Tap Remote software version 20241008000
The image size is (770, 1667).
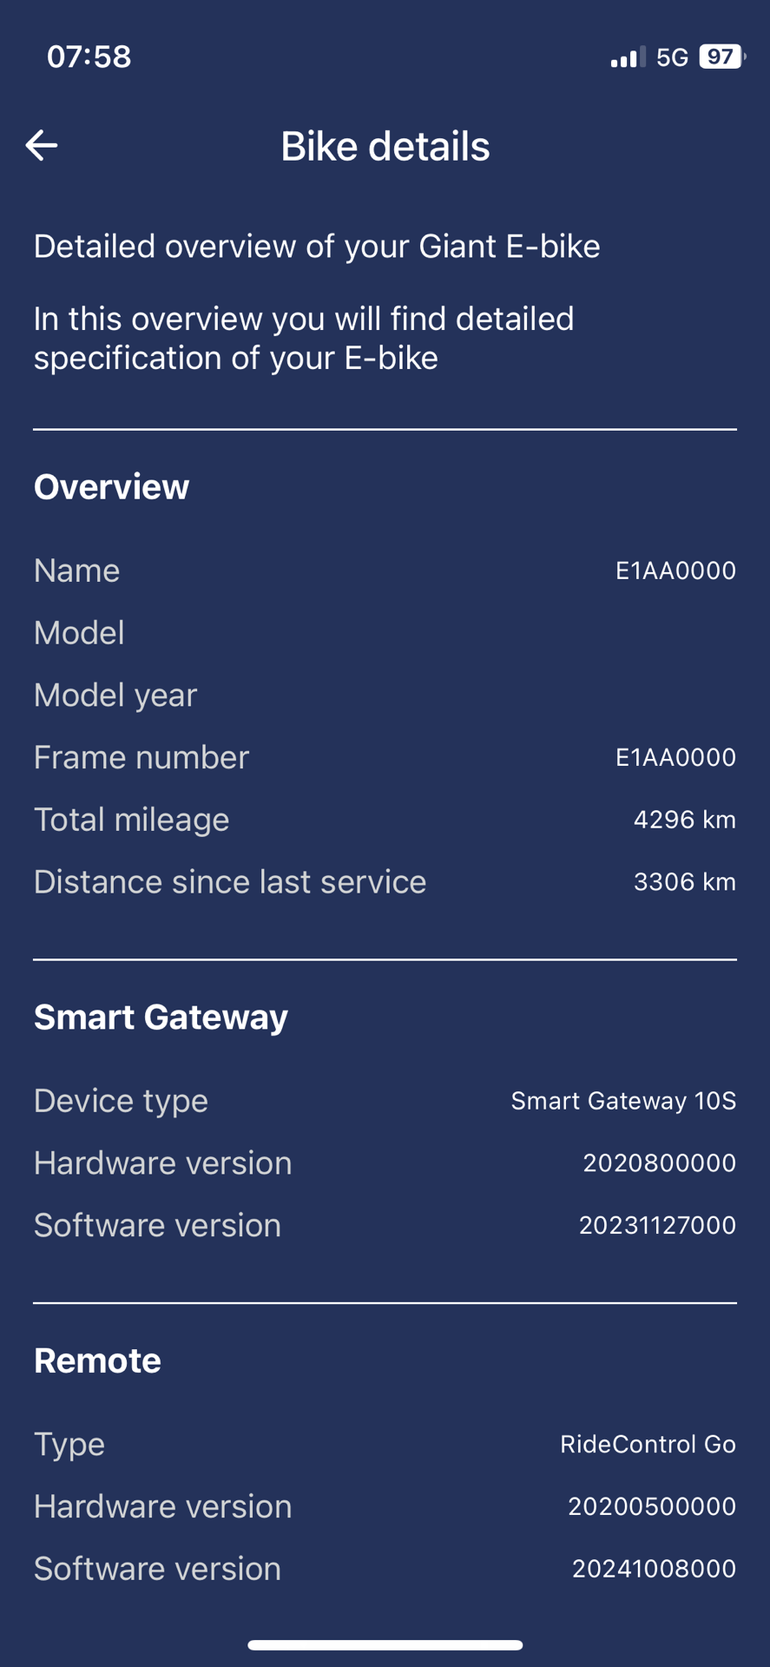tap(653, 1568)
